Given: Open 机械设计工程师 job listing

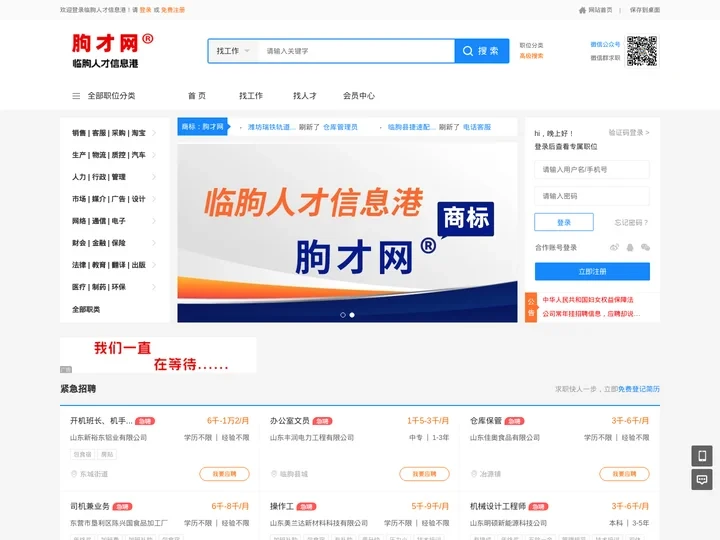Looking at the screenshot, I should pos(498,506).
